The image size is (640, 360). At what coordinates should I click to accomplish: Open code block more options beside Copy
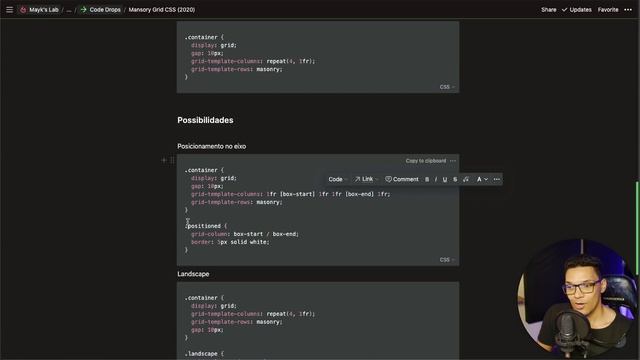click(x=453, y=161)
